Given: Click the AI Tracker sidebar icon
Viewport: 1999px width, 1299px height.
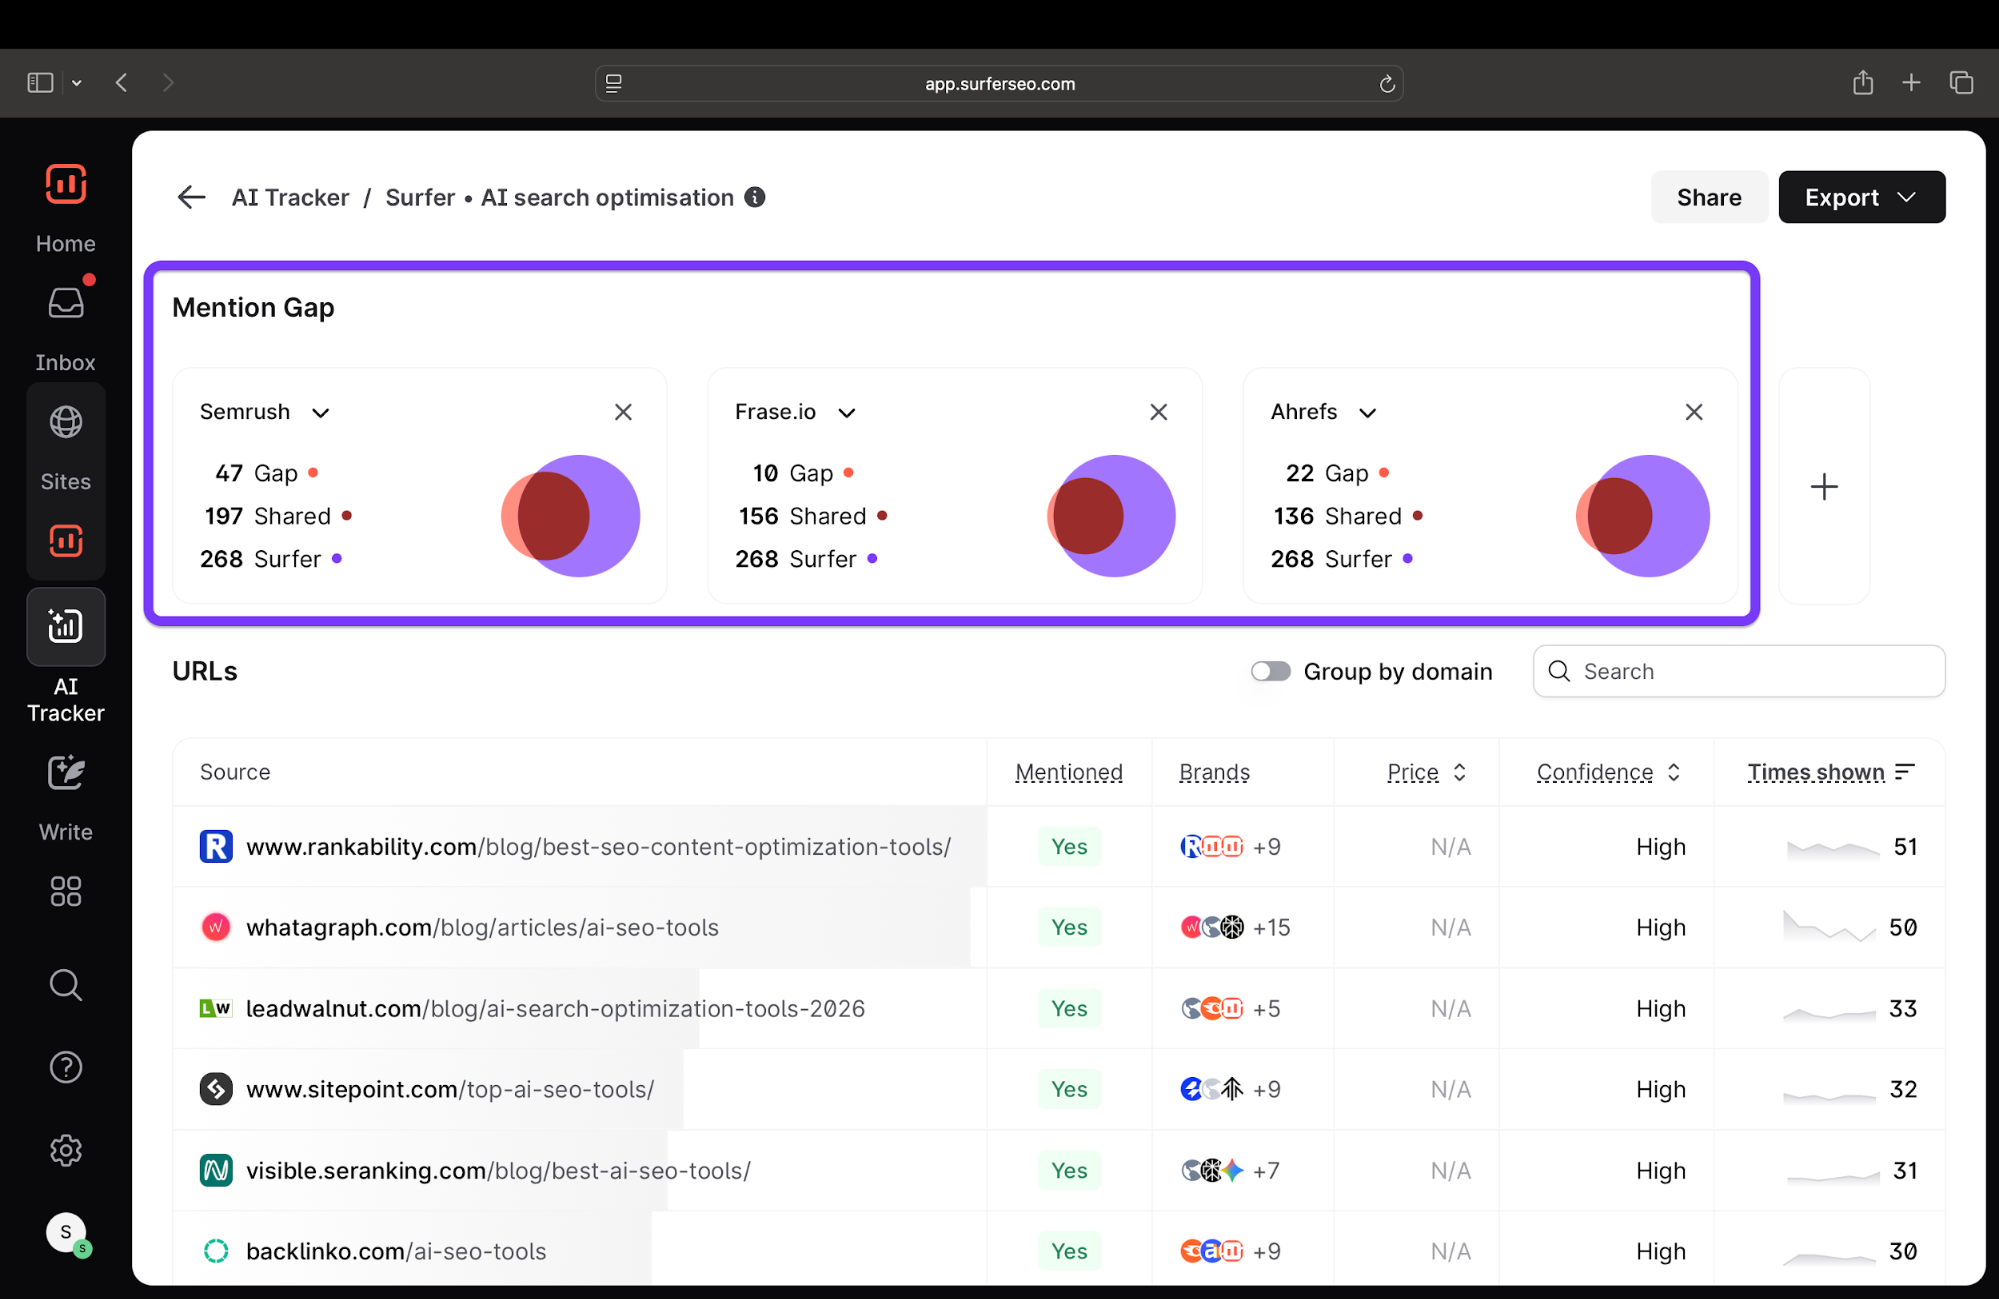Looking at the screenshot, I should pos(66,627).
